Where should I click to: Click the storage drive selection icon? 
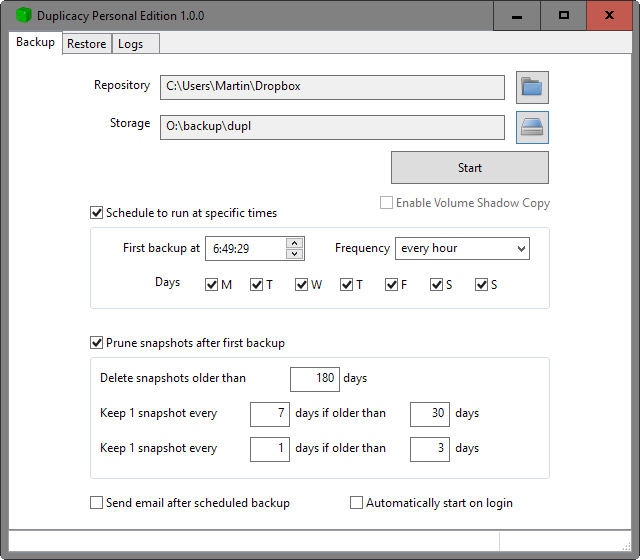tap(532, 127)
